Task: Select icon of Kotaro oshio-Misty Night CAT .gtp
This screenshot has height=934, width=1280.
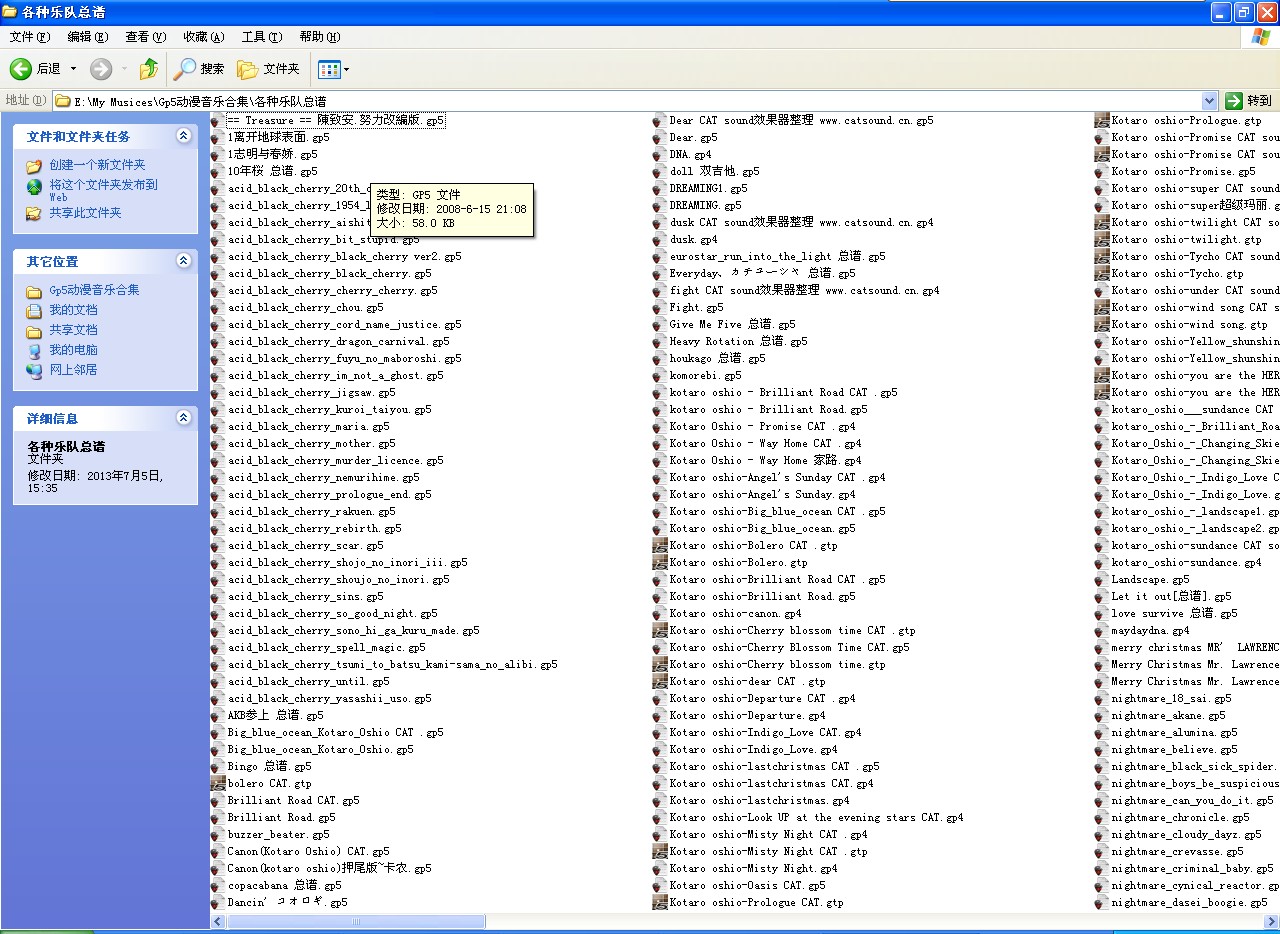Action: 660,851
